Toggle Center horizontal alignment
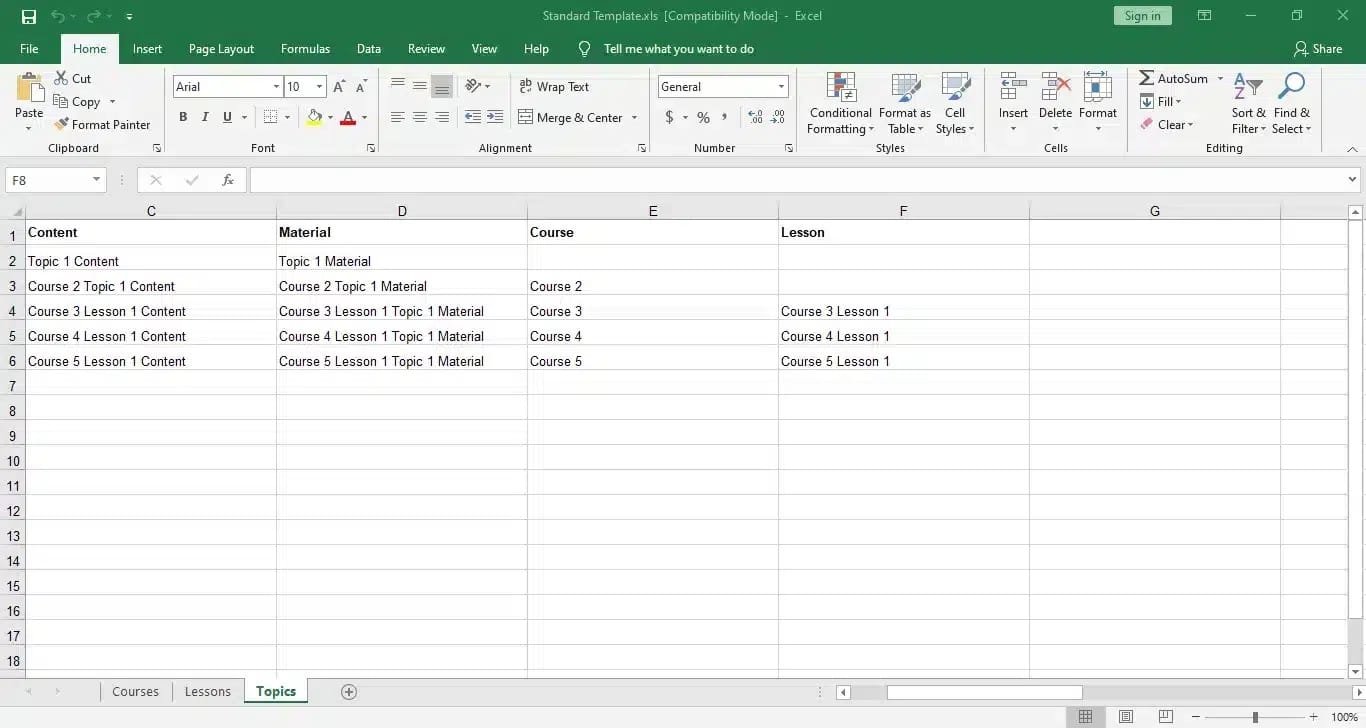 420,117
